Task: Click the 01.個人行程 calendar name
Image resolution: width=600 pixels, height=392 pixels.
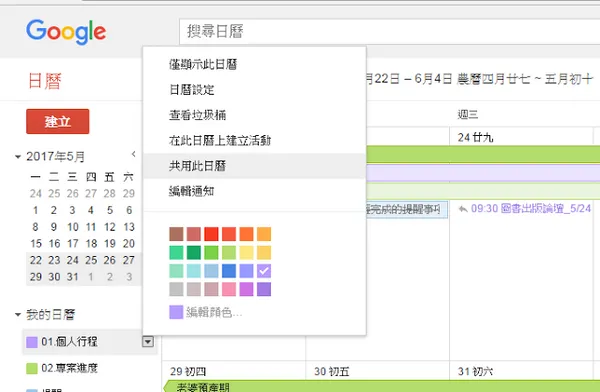Action: [69, 341]
